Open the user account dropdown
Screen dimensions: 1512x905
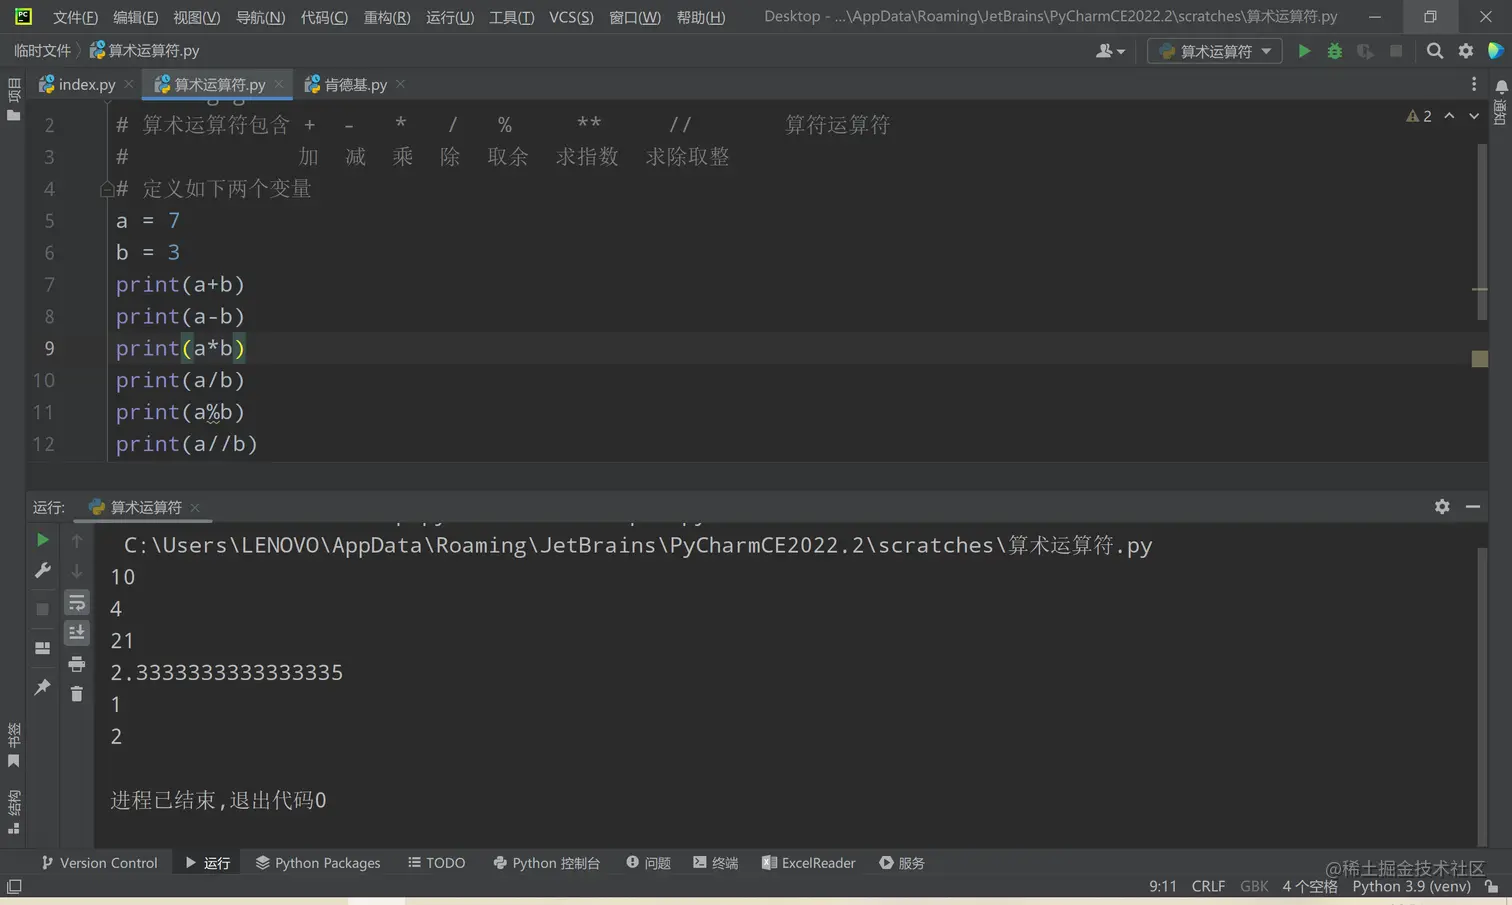click(1110, 51)
